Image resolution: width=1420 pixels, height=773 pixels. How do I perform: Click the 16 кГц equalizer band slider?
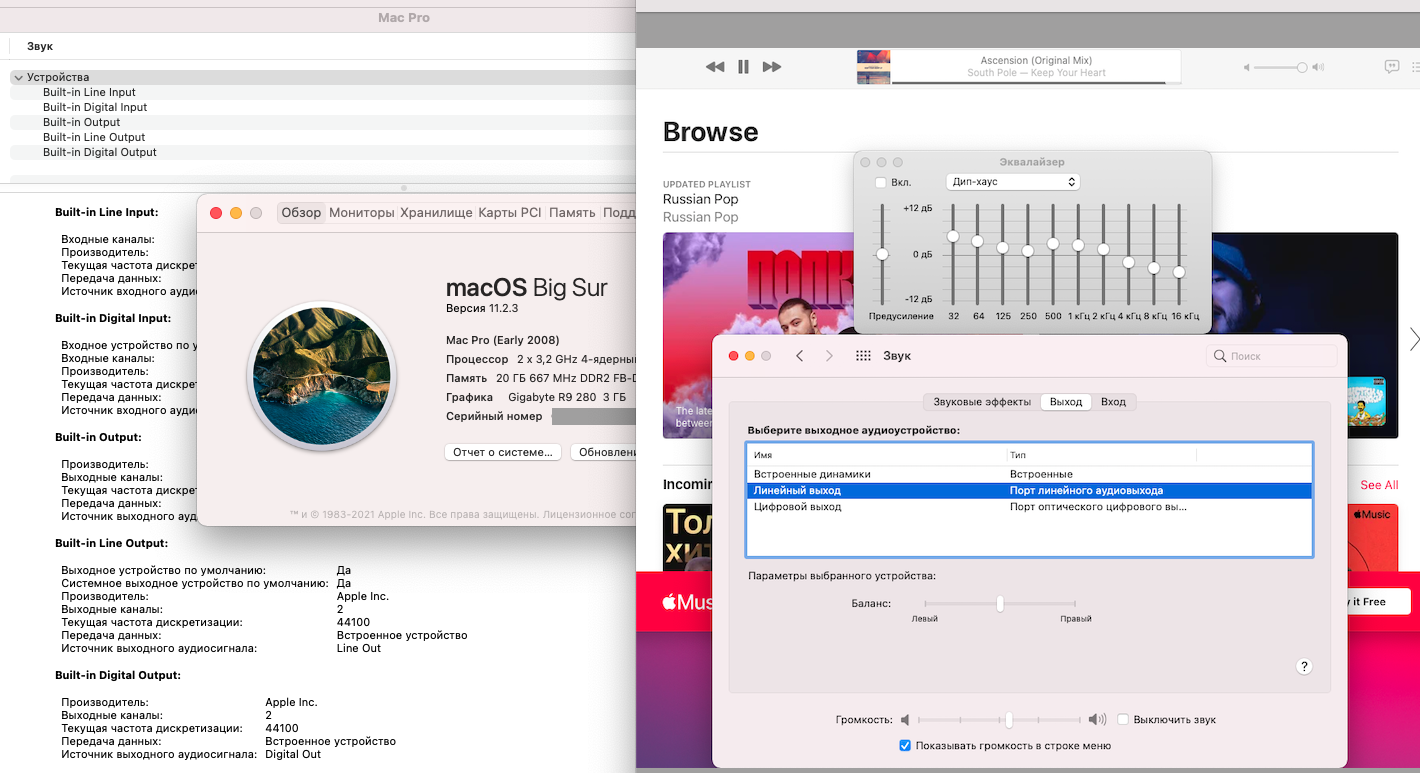[1179, 254]
